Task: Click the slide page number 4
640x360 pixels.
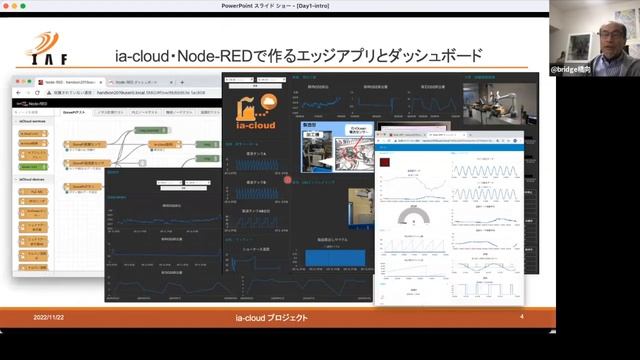Action: [522, 316]
